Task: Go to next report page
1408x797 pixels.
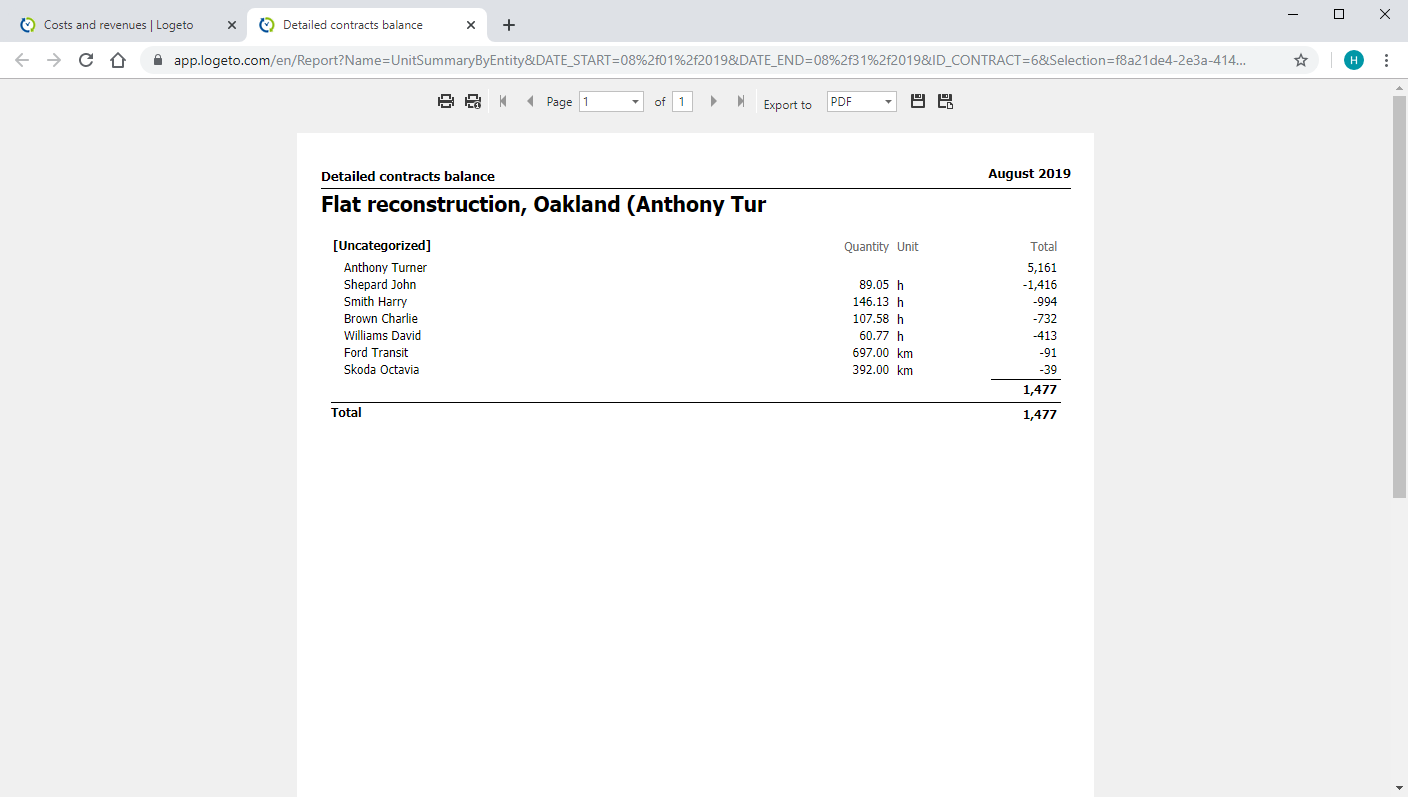Action: [x=713, y=101]
